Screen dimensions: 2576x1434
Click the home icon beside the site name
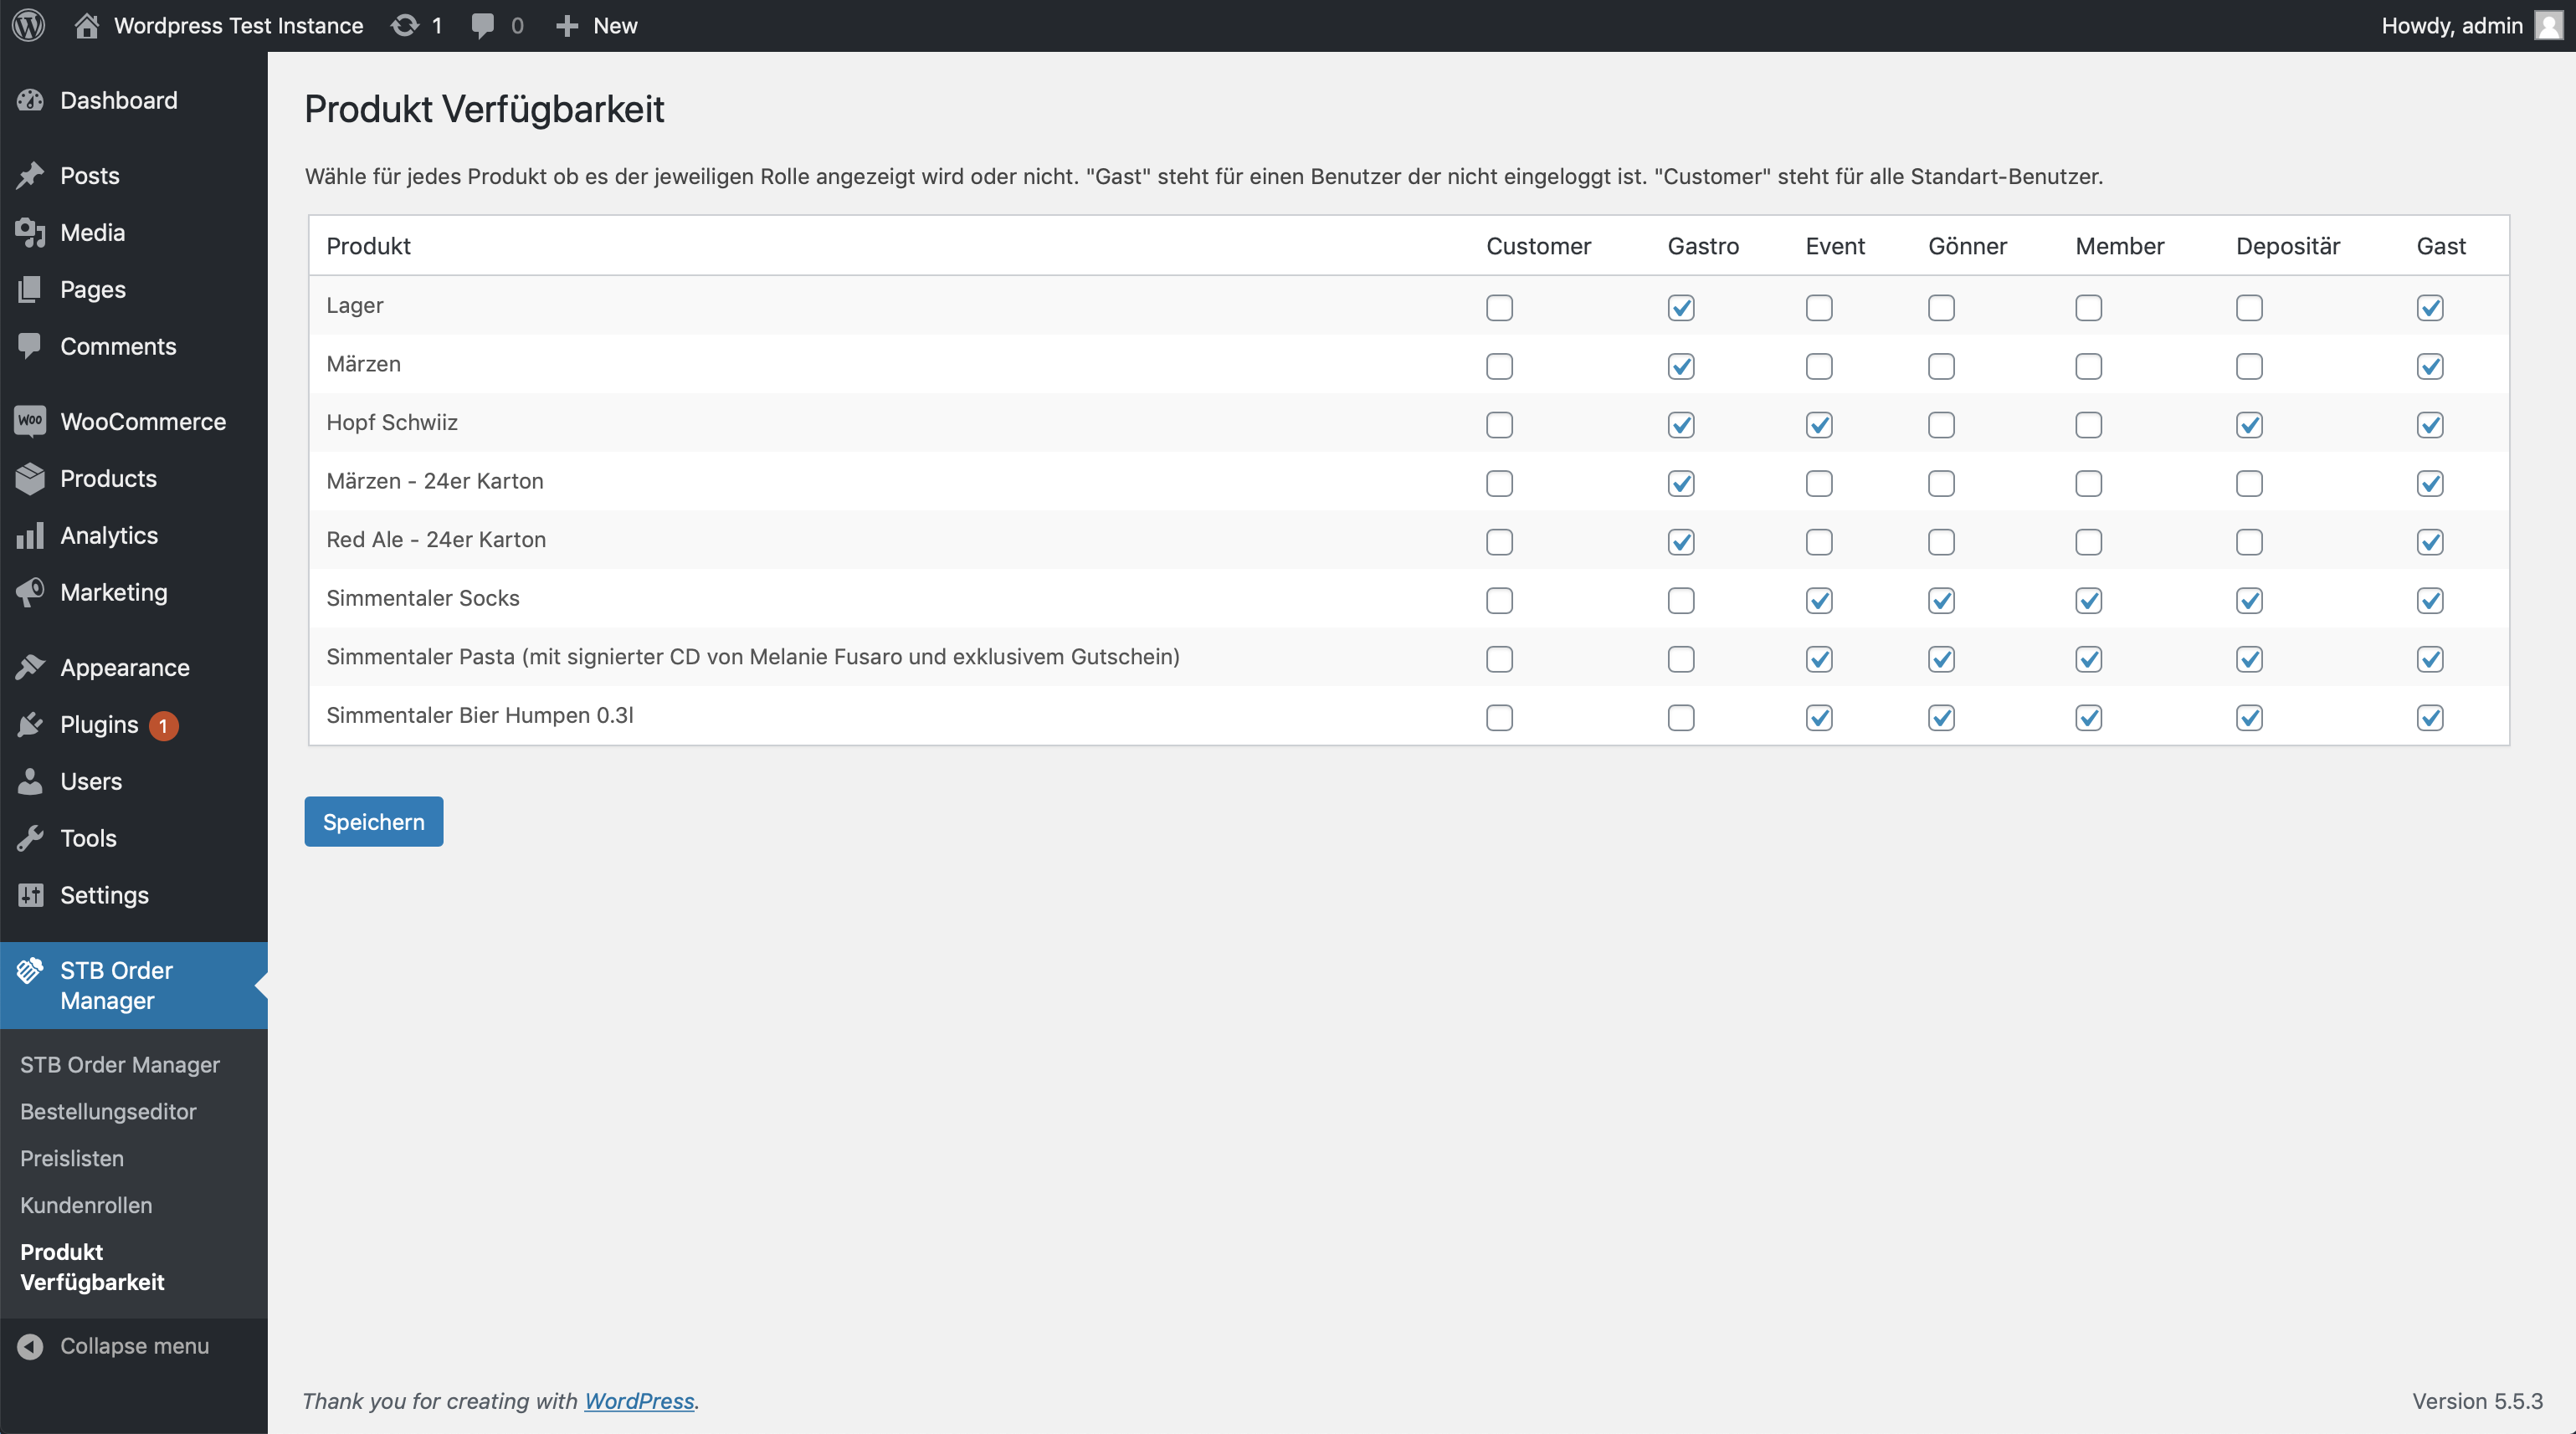(86, 25)
